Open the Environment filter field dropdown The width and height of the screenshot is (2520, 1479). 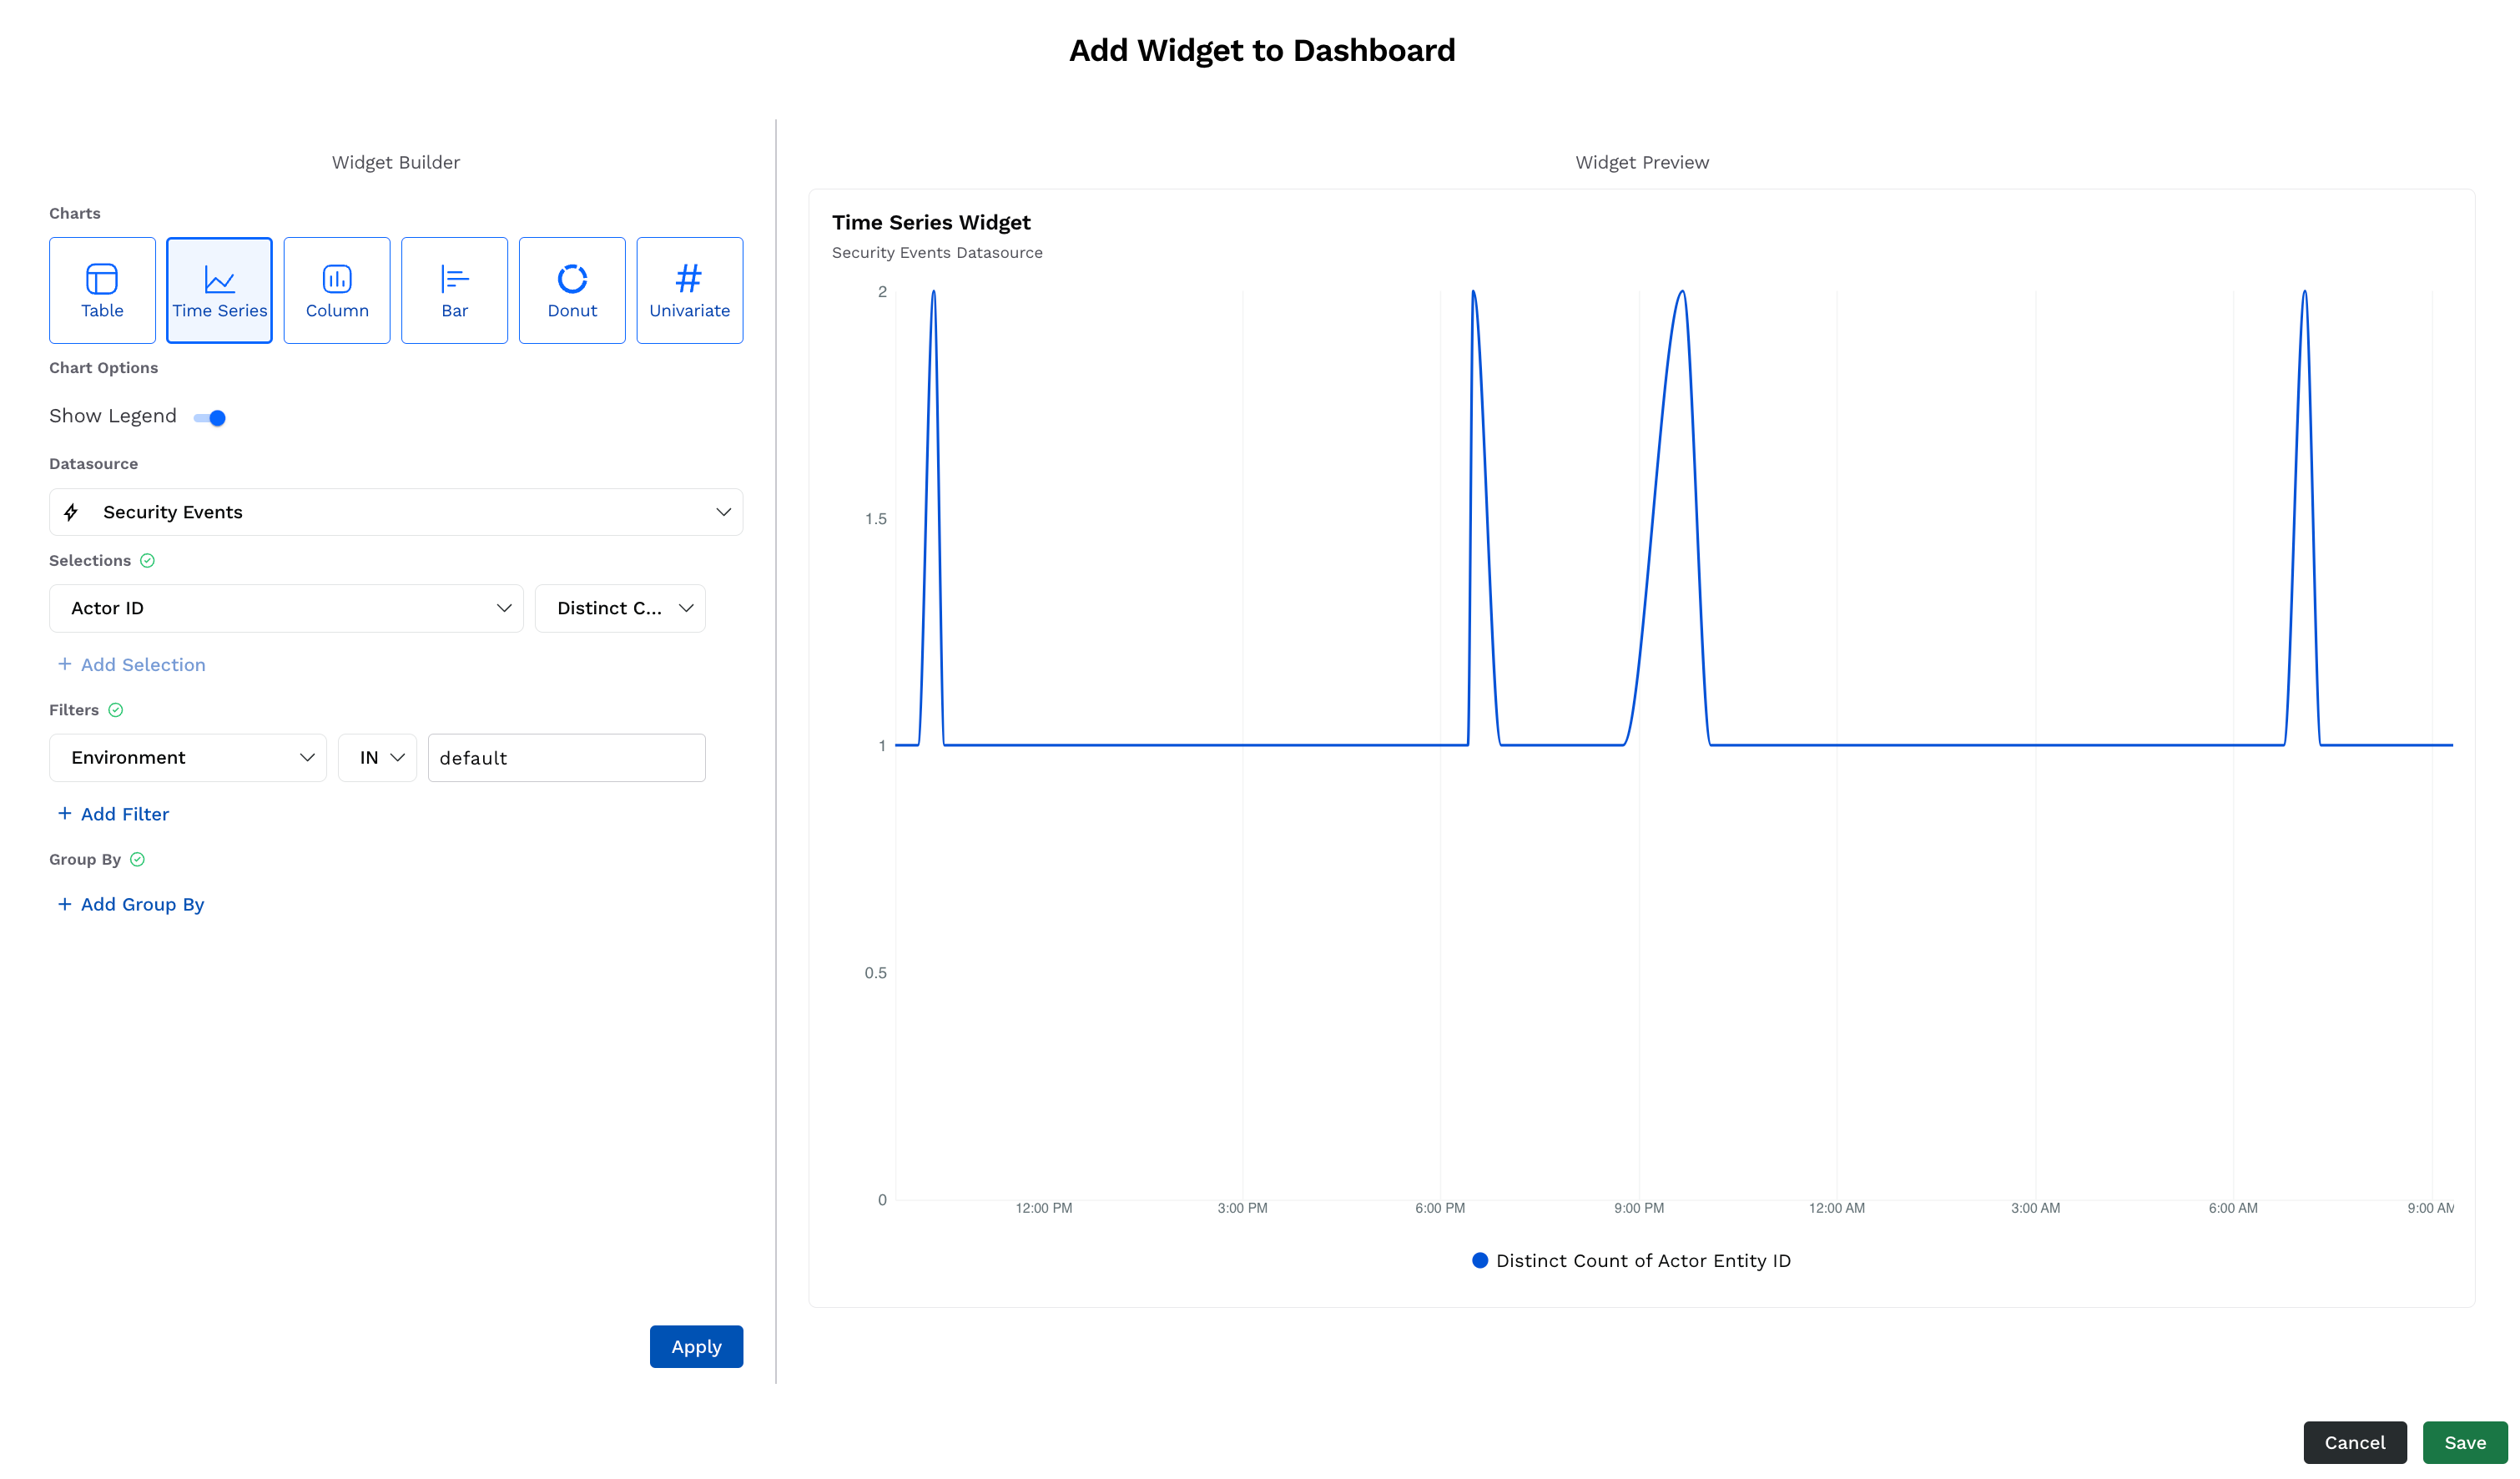188,758
